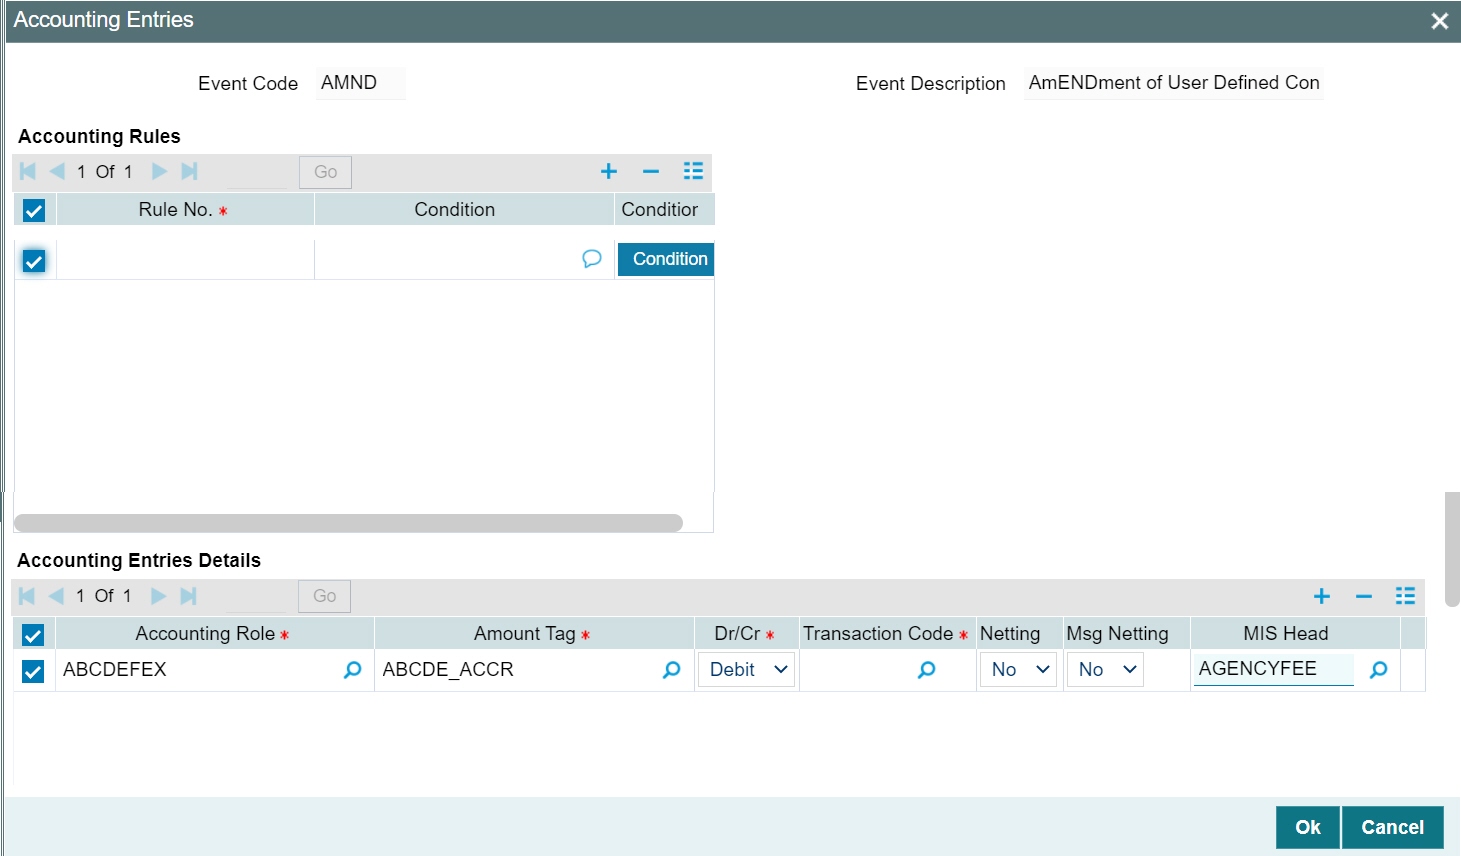Click the MIS Head column header
The image size is (1461, 856).
[1295, 634]
